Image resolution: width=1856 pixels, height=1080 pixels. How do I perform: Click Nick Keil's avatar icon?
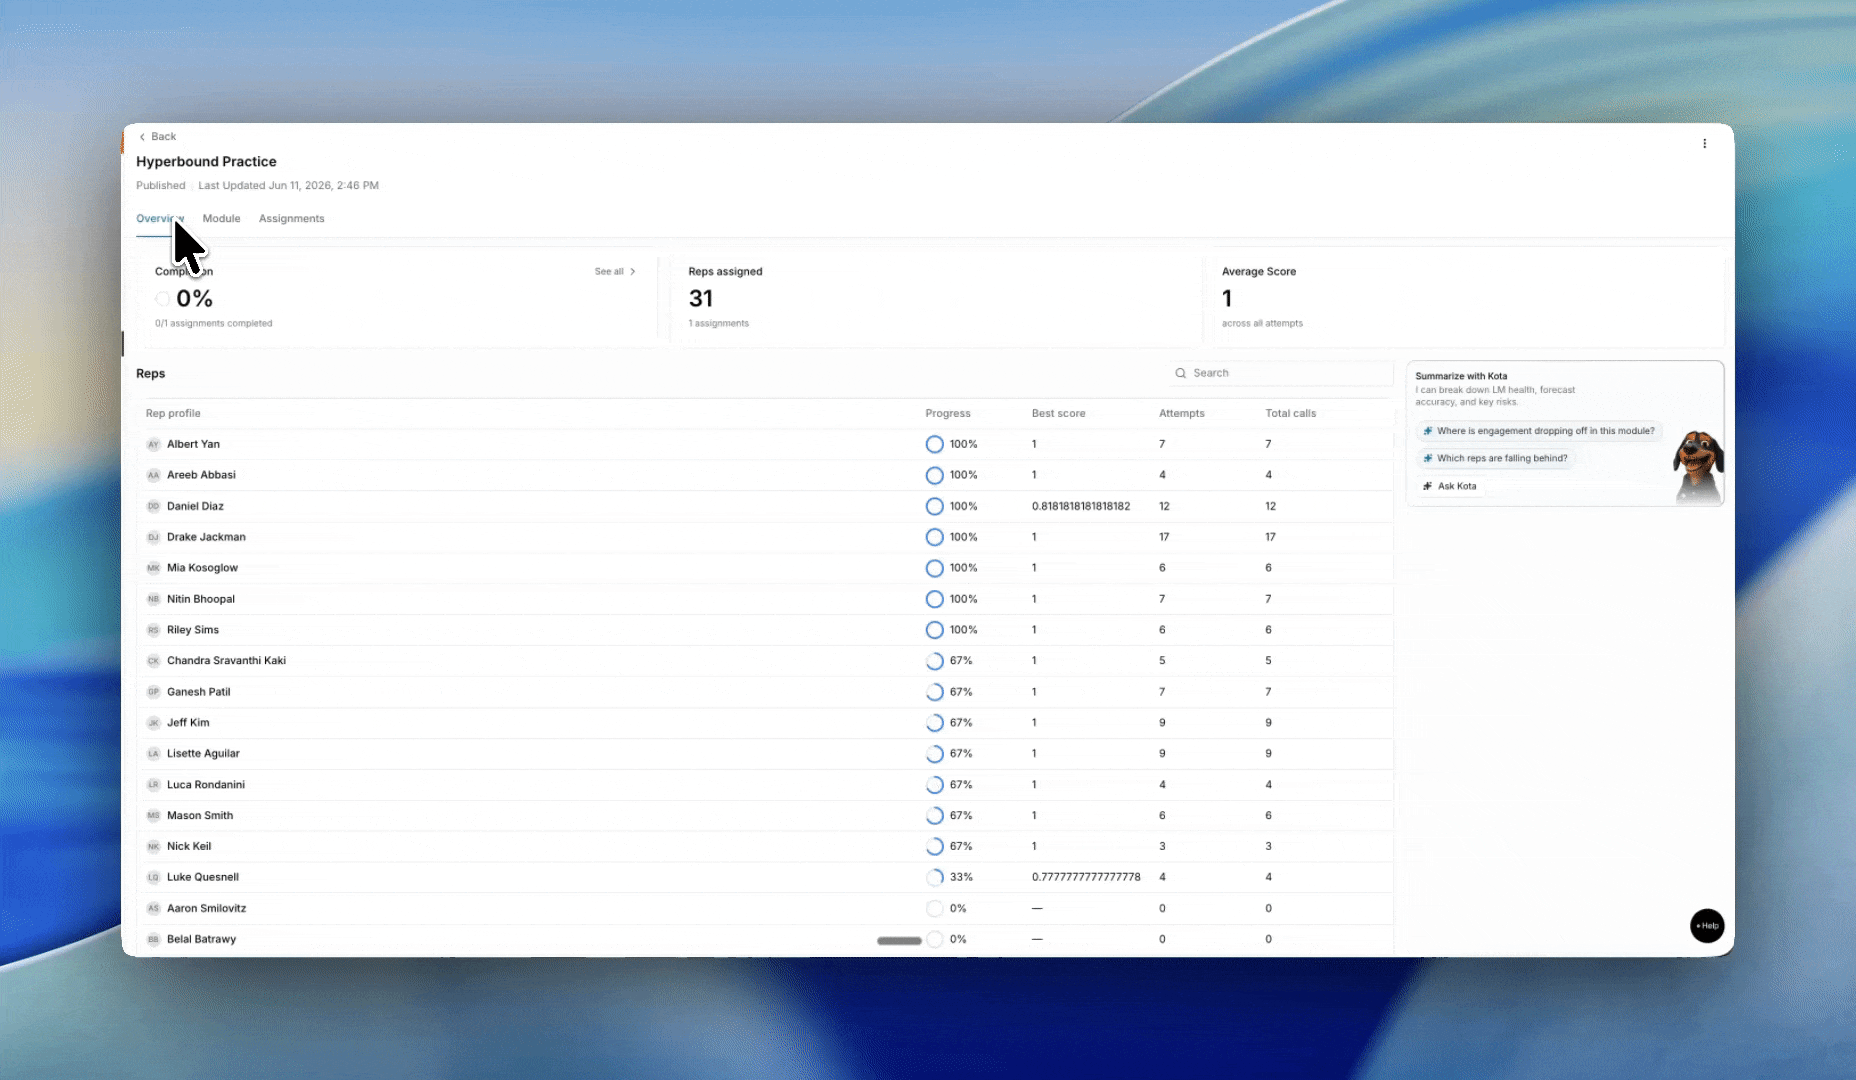(153, 846)
